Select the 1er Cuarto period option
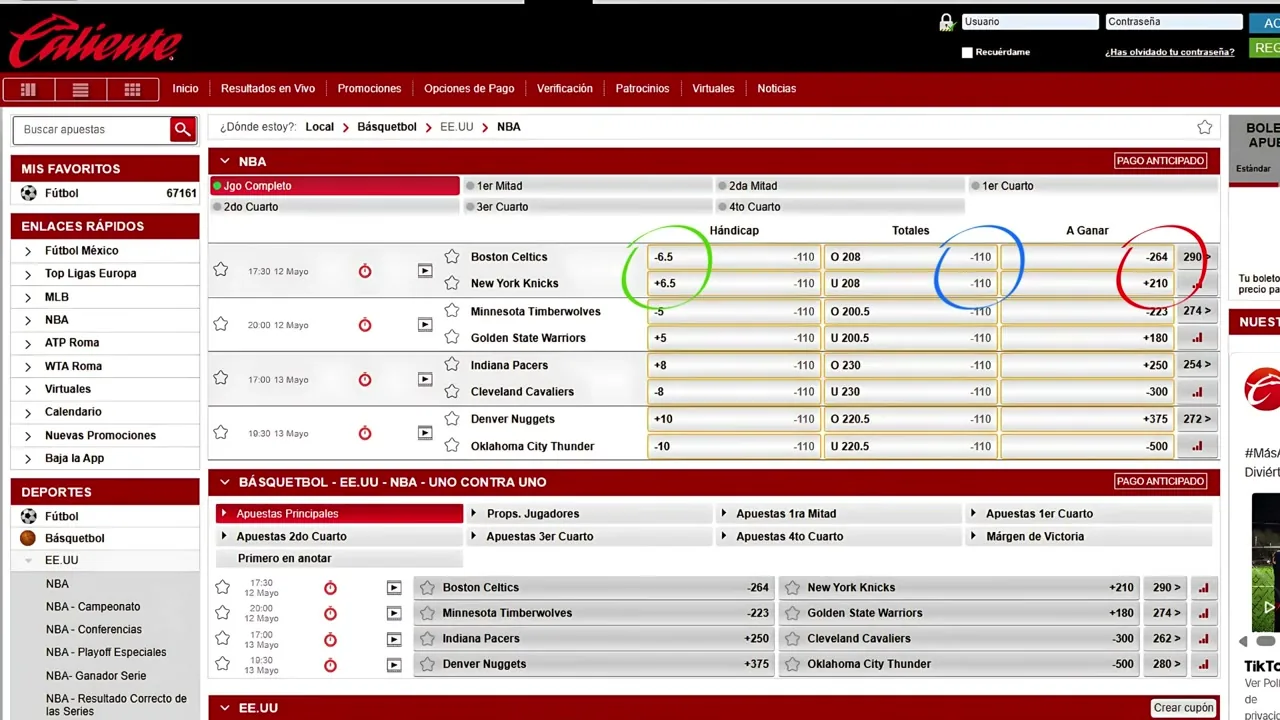1280x720 pixels. click(x=1093, y=186)
